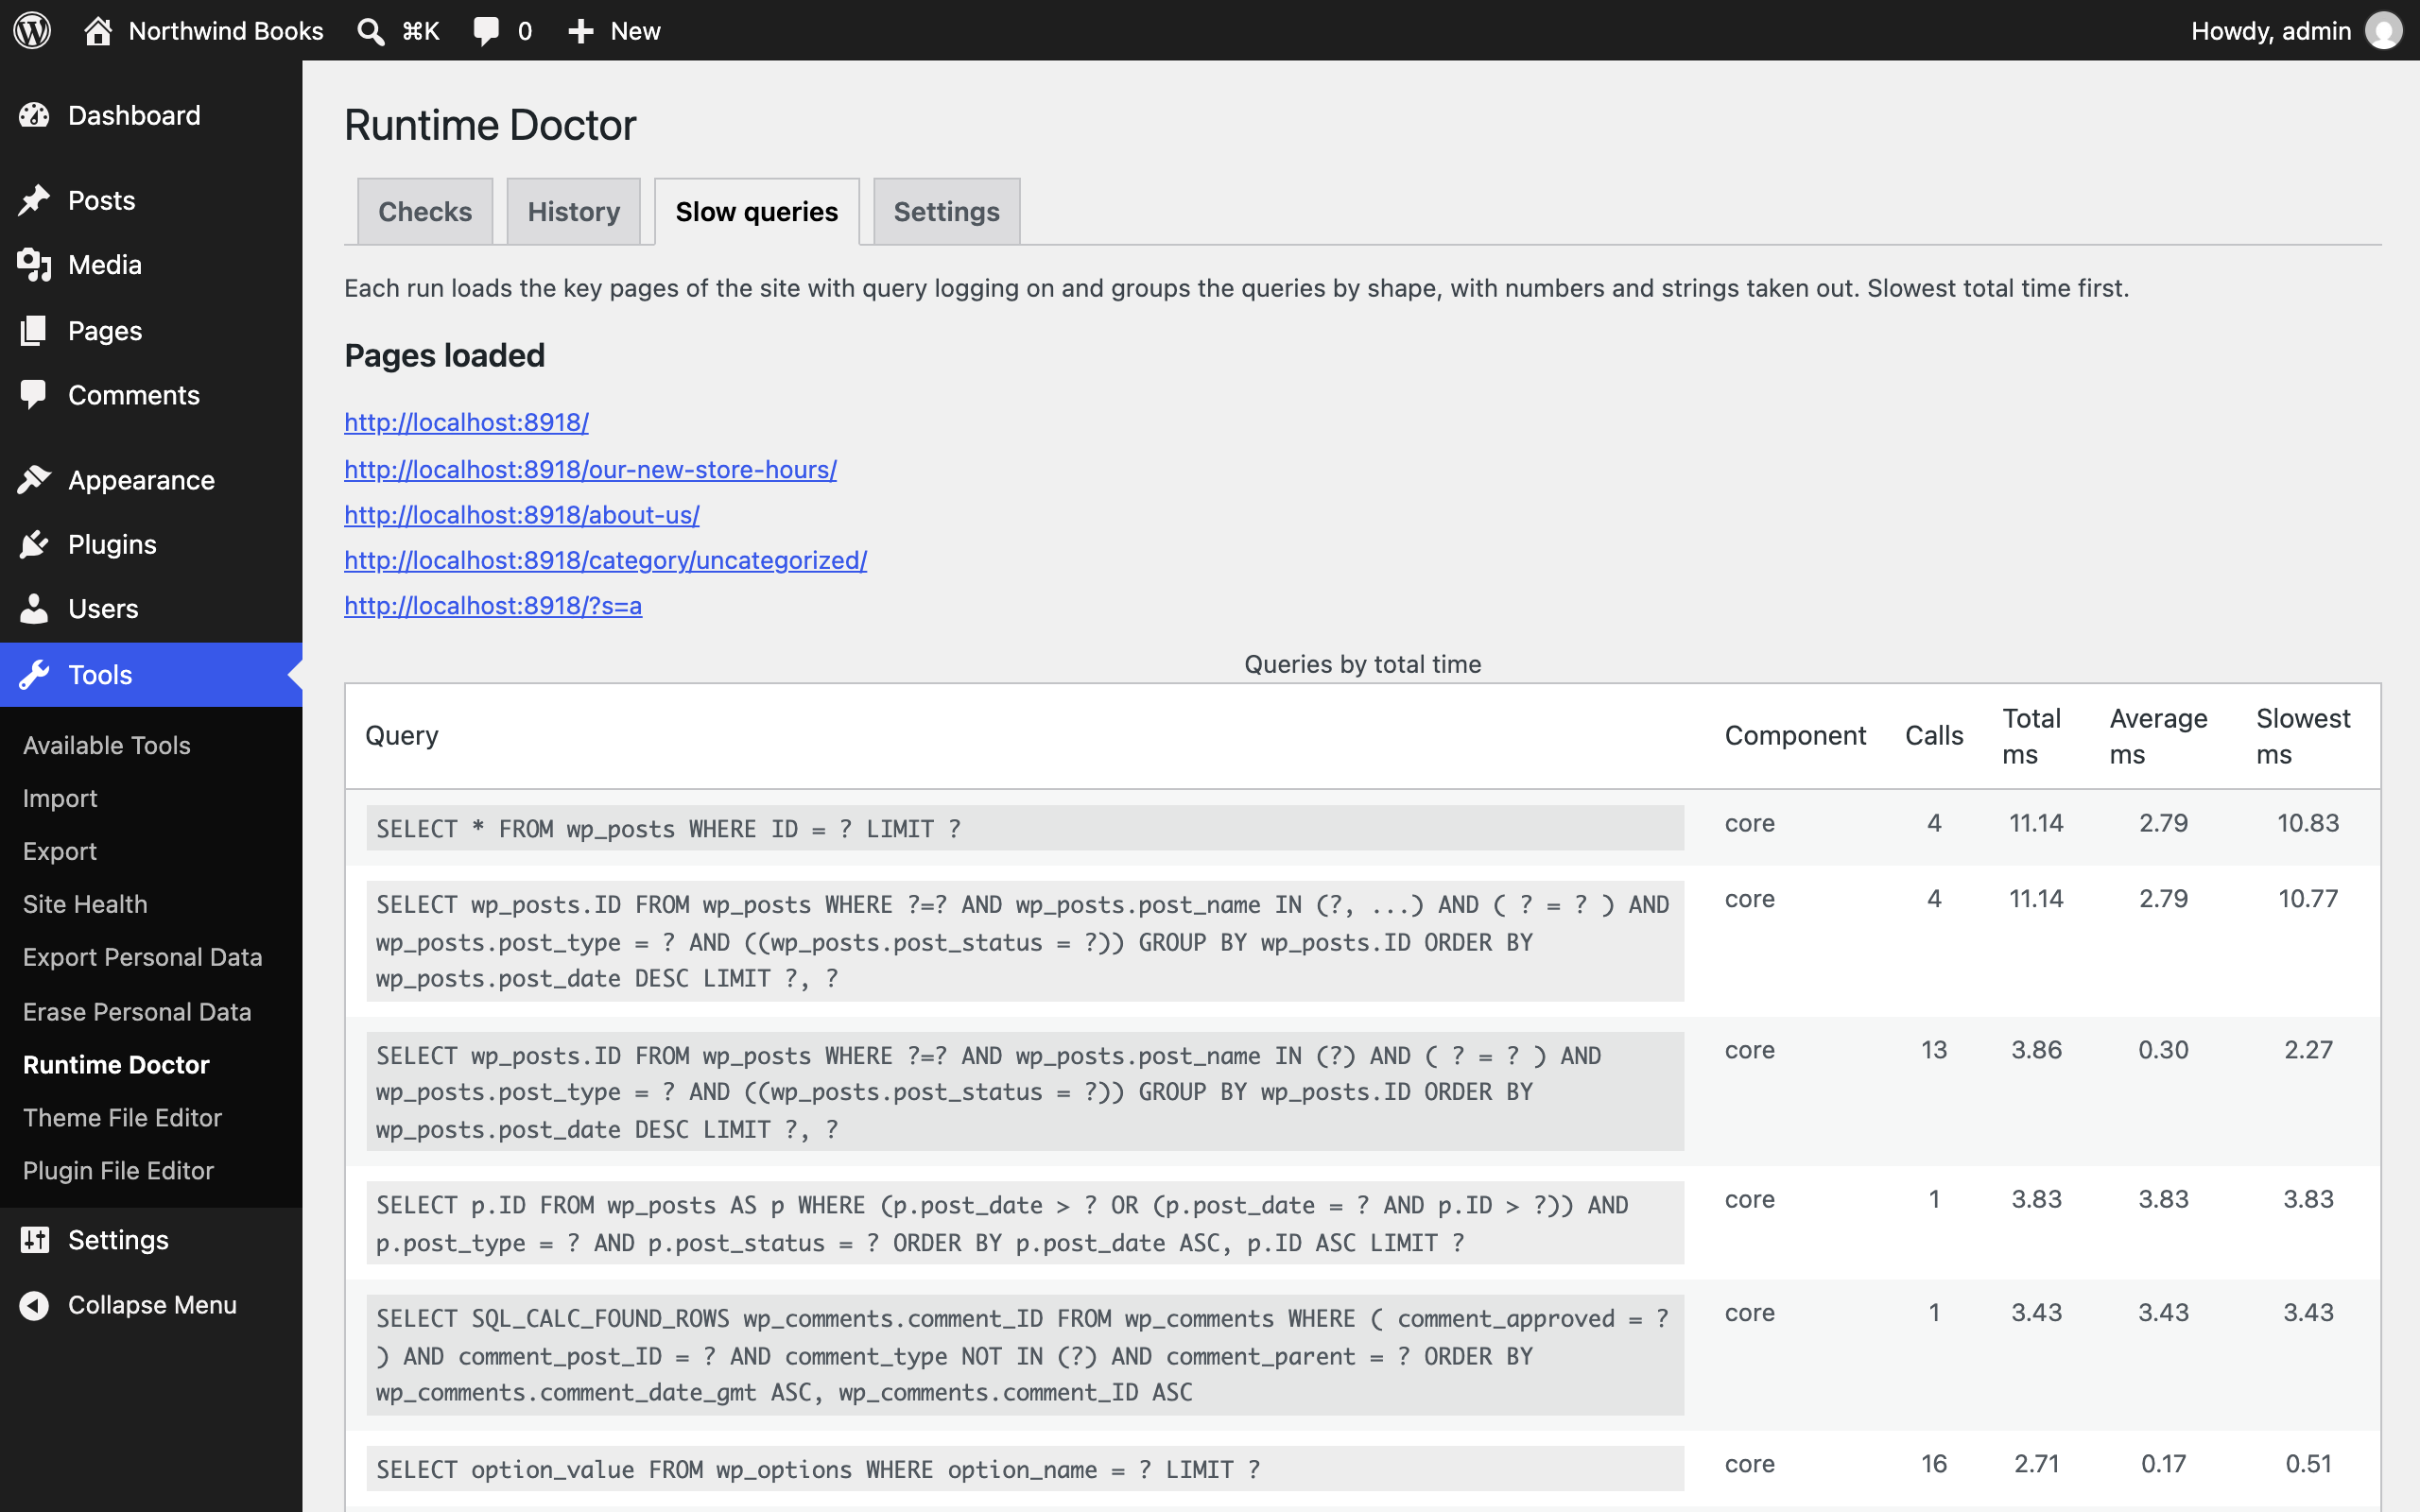Screen dimensions: 2420x1512
Task: Open the localhost:8918/ root link
Action: (466, 422)
